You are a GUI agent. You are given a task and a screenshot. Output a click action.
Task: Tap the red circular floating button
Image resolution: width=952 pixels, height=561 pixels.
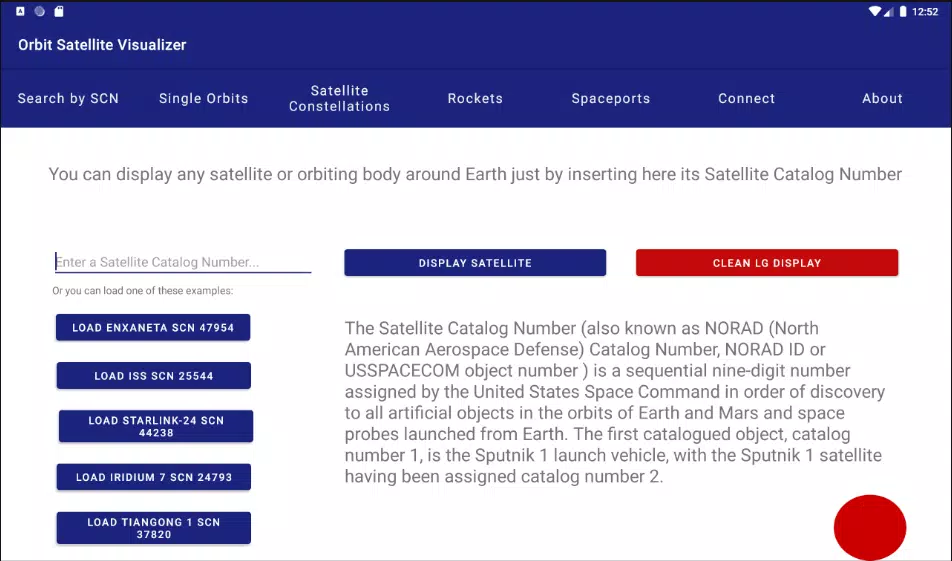[x=870, y=528]
